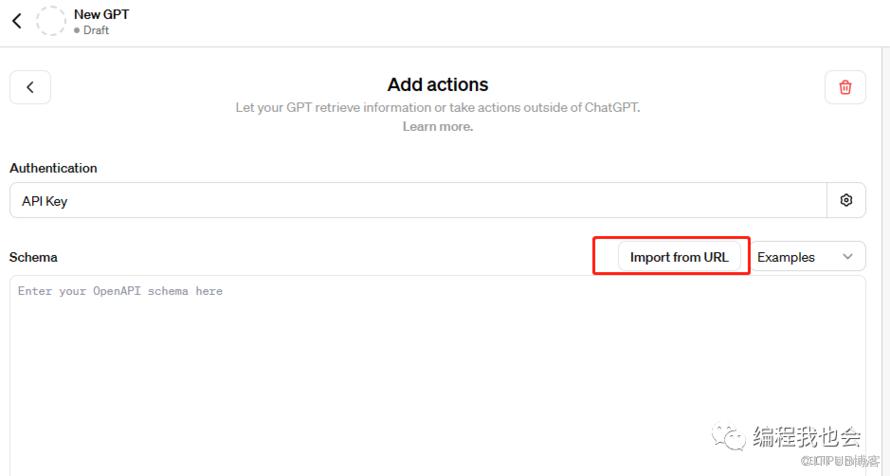Click the WeChat logo in the watermark
The image size is (890, 476).
pos(728,436)
